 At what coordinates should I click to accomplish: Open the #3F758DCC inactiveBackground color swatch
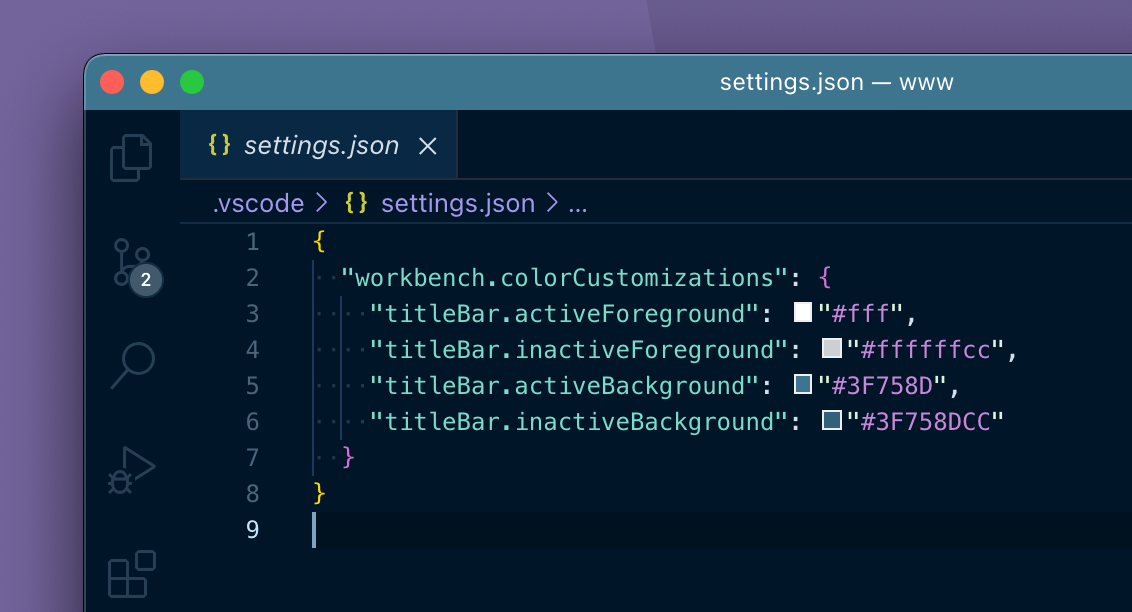tap(831, 421)
